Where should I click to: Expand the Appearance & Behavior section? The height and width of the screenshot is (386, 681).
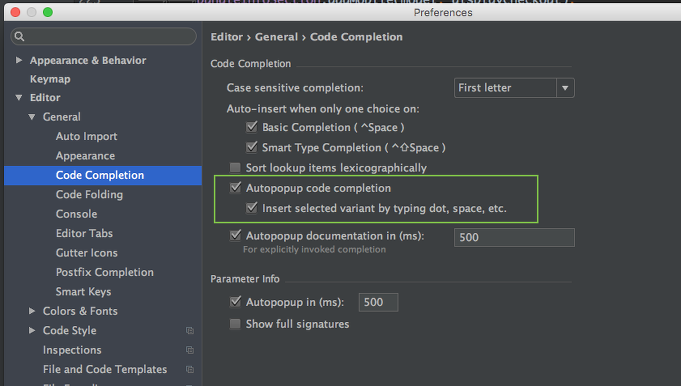pyautogui.click(x=19, y=60)
